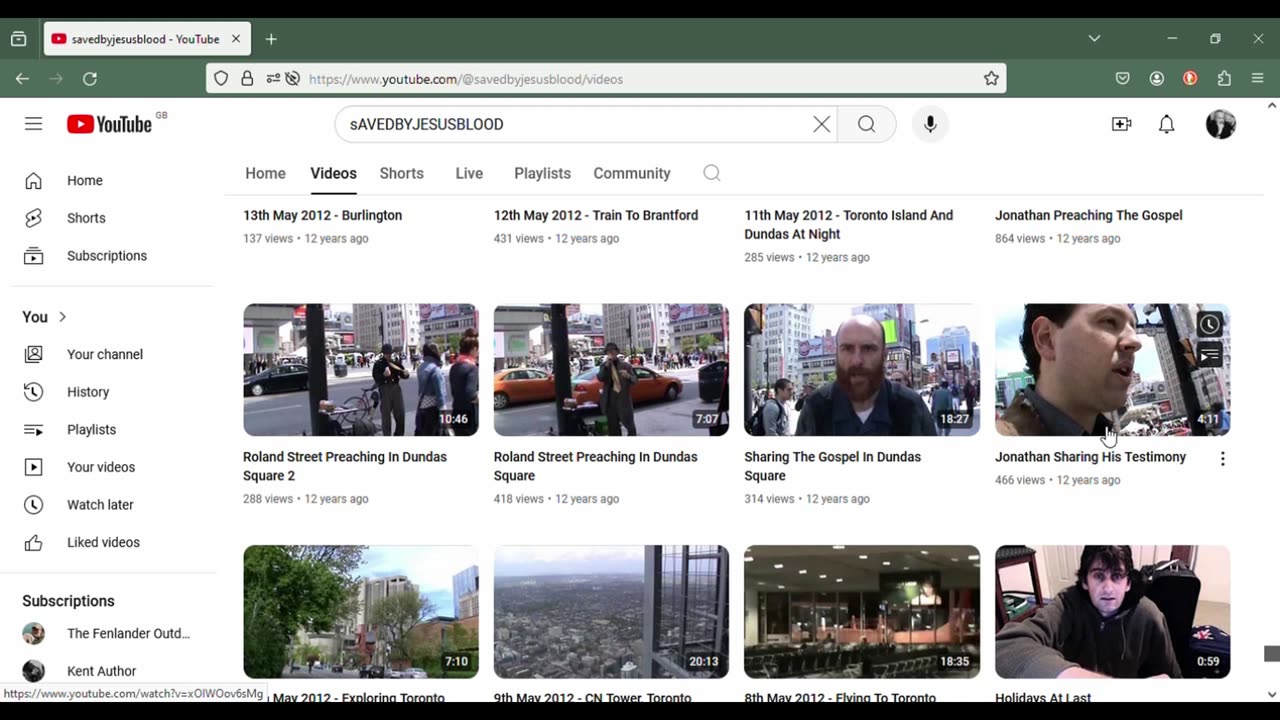The width and height of the screenshot is (1280, 720).
Task: Go back with the browser back arrow
Action: [22, 78]
